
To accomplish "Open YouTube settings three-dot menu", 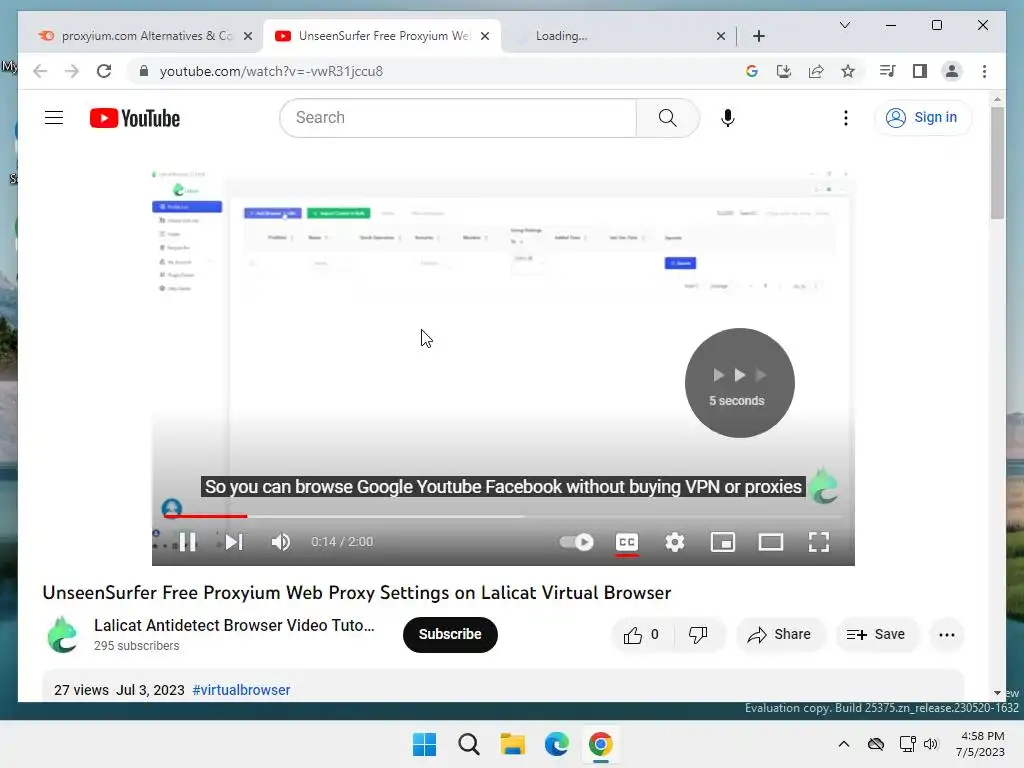I will 846,118.
